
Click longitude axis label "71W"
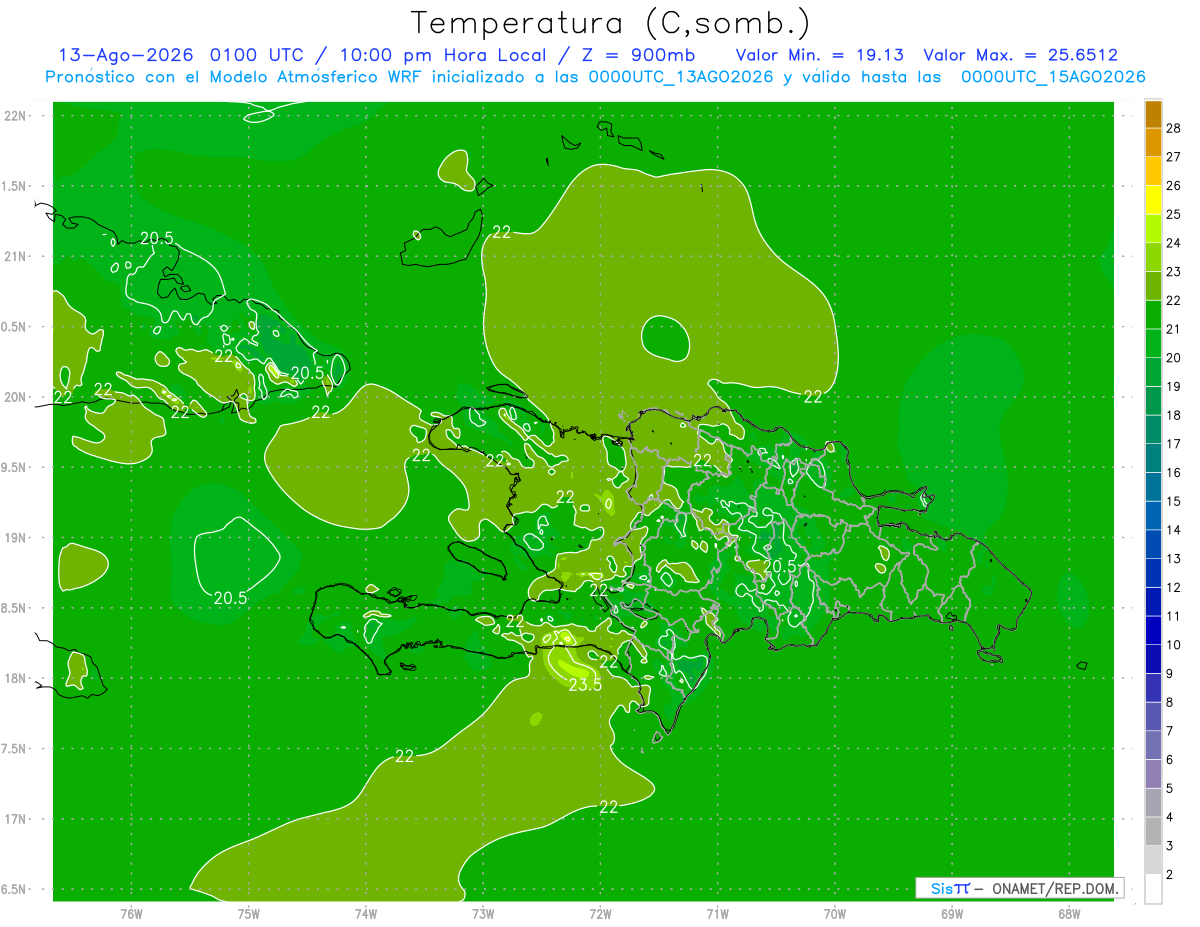coord(717,913)
